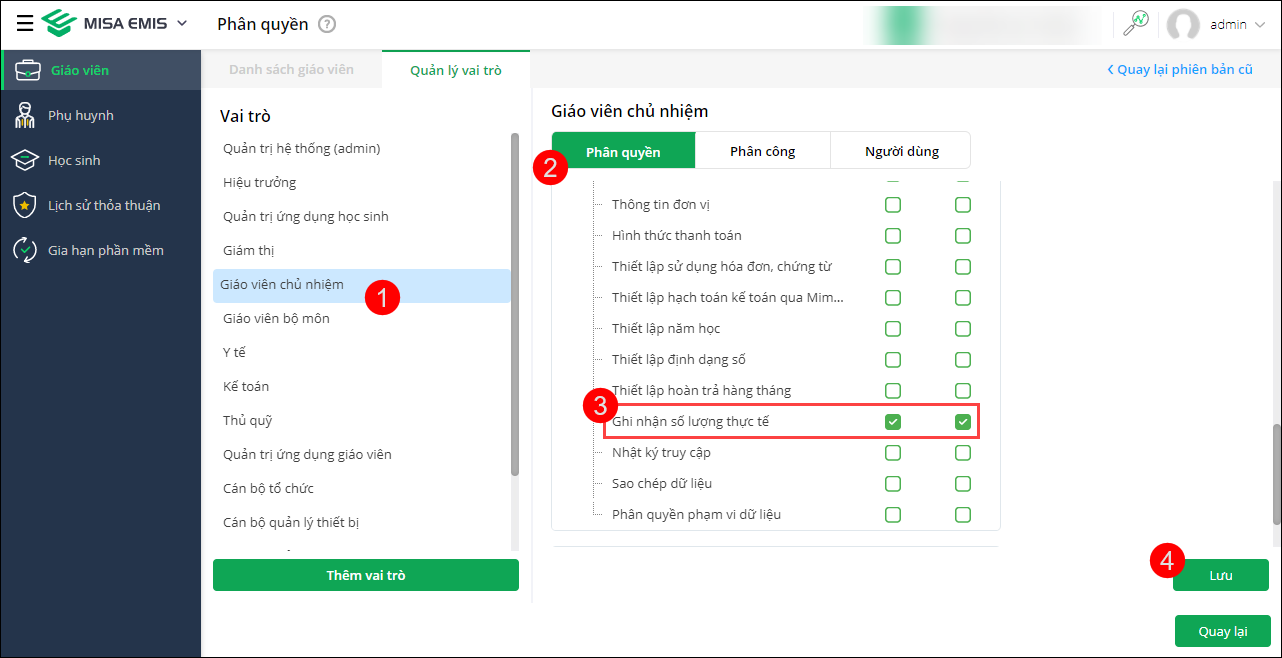Uncheck first checkbox for Ghi nhận số lượng thực tế

pos(893,422)
